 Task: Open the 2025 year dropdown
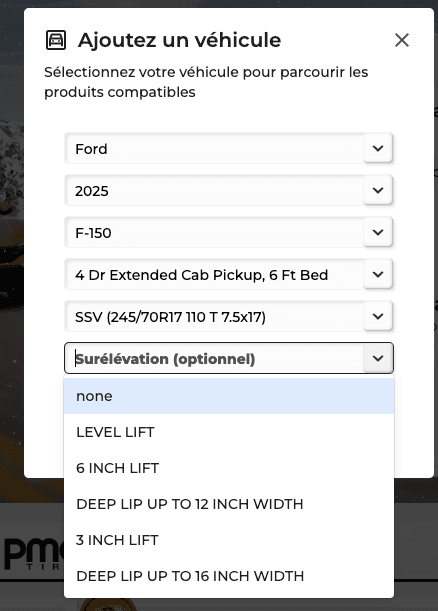click(229, 191)
